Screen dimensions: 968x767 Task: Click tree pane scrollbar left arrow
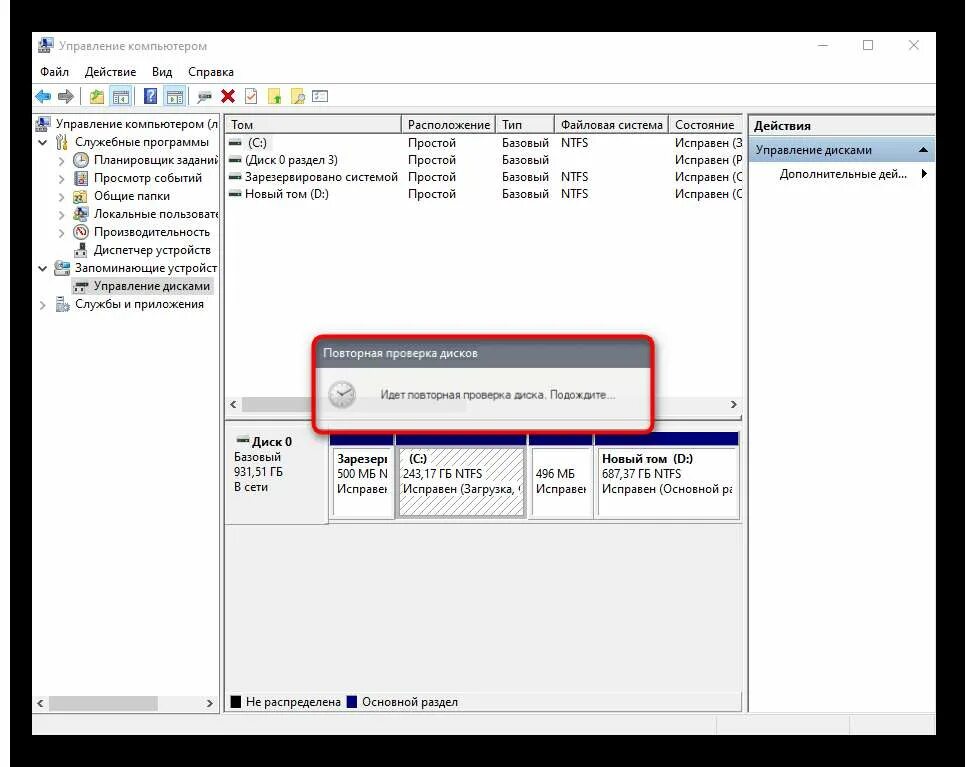click(x=41, y=703)
